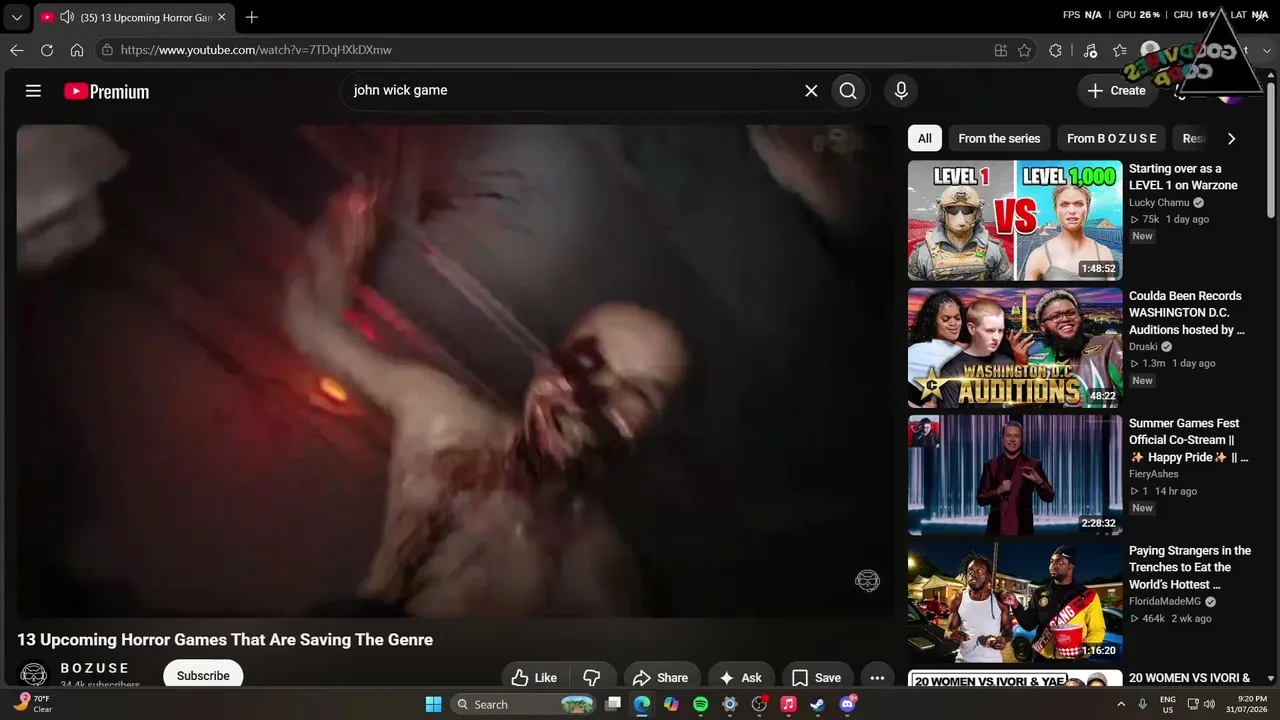This screenshot has width=1280, height=720.
Task: Show more filter chips with right arrow
Action: [x=1231, y=139]
